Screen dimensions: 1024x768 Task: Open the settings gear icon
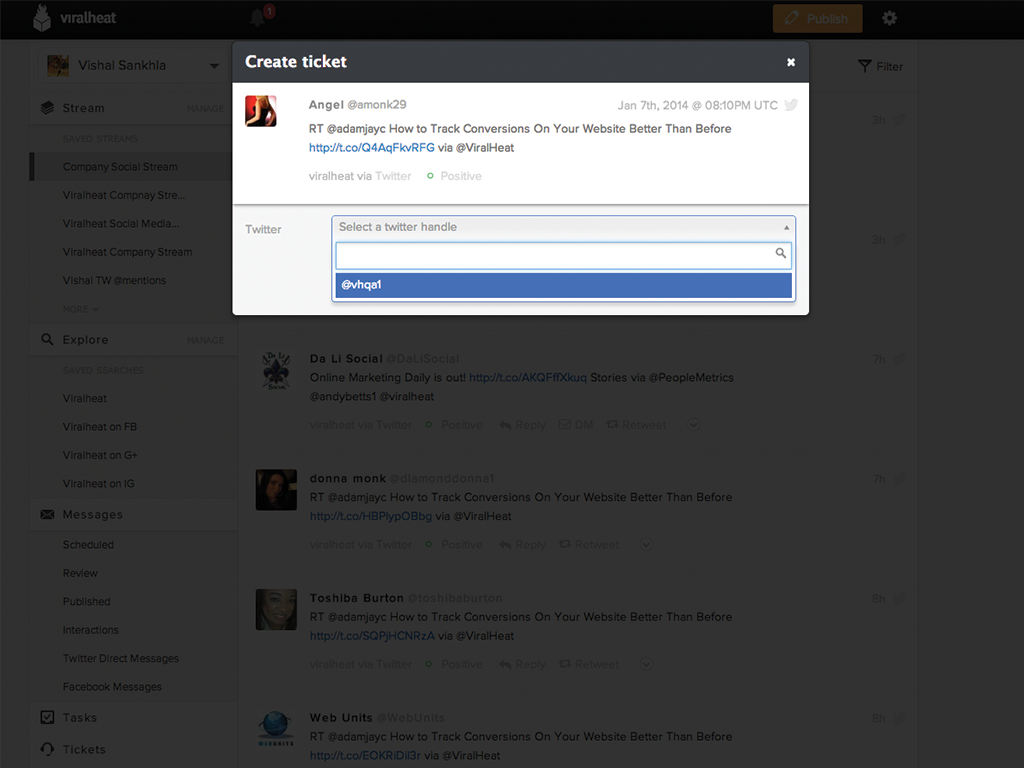point(889,18)
